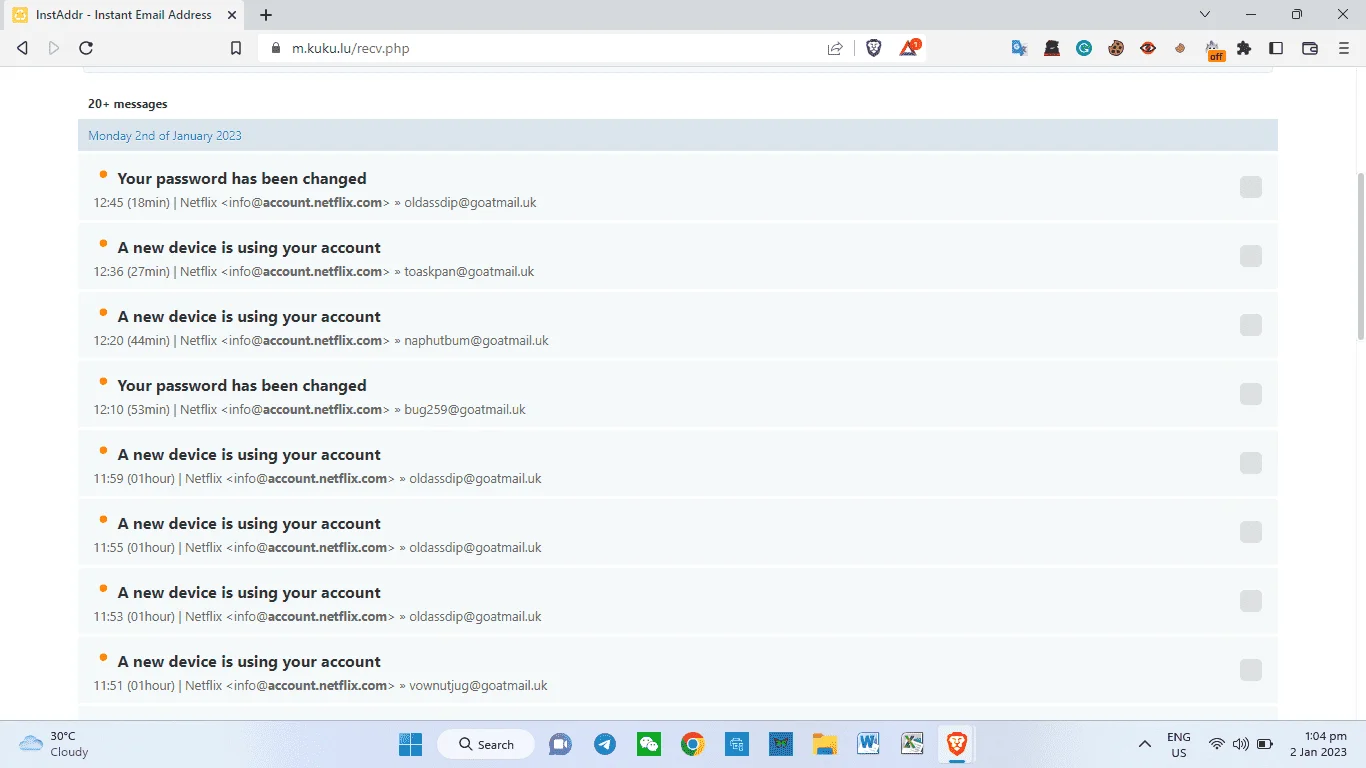Click the Brave browser taskbar icon
This screenshot has width=1366, height=768.
tap(957, 744)
